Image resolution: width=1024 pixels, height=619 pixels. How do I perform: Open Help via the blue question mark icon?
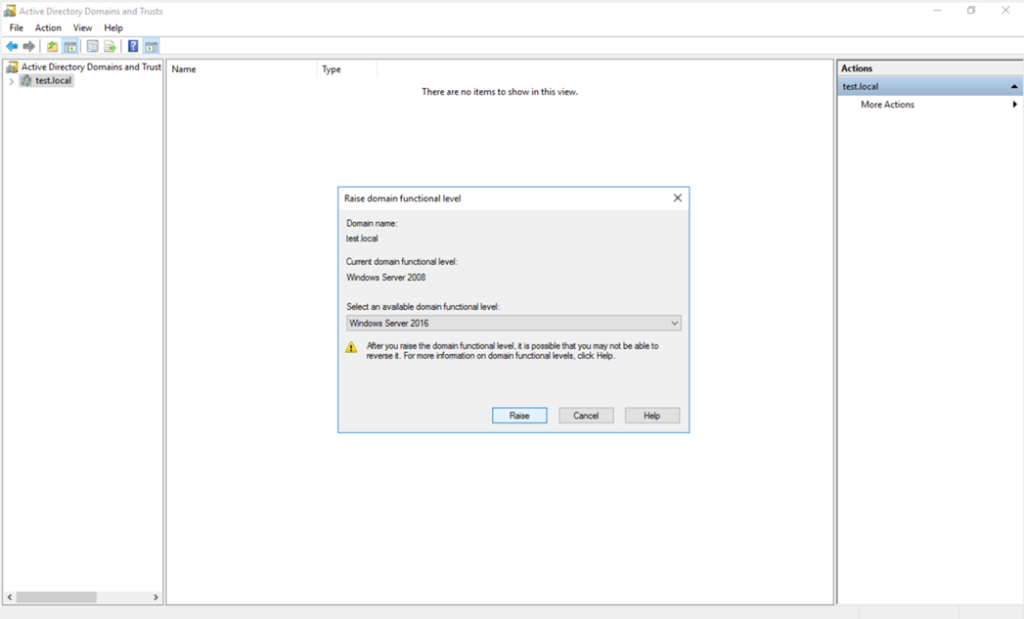click(133, 46)
